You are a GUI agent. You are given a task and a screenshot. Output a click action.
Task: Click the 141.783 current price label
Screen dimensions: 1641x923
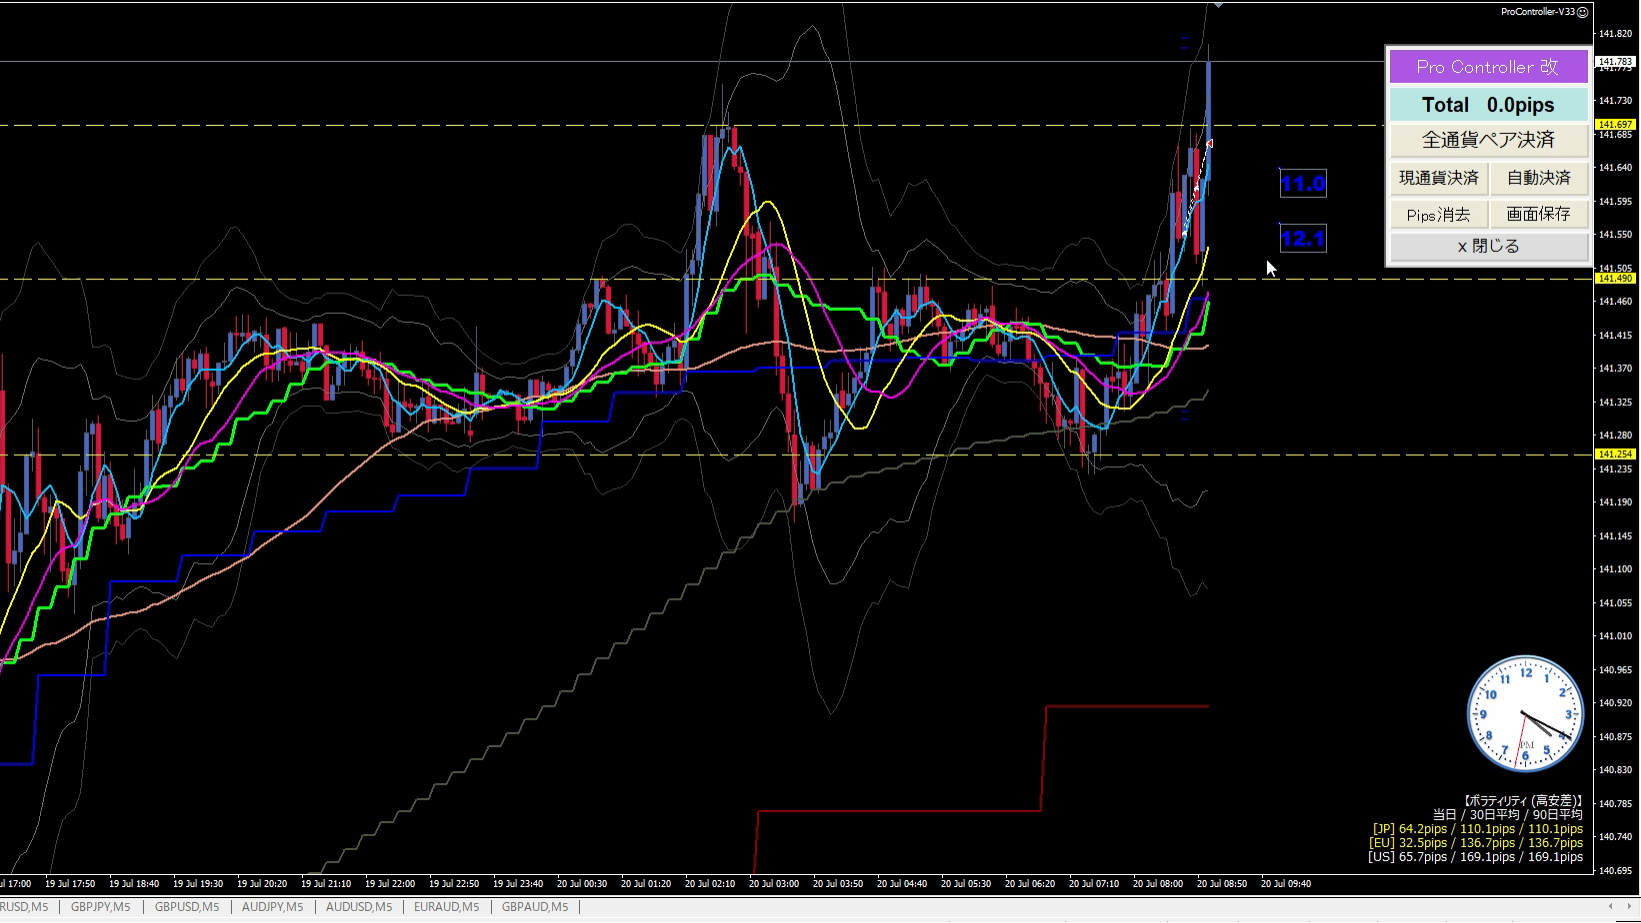pyautogui.click(x=1615, y=62)
